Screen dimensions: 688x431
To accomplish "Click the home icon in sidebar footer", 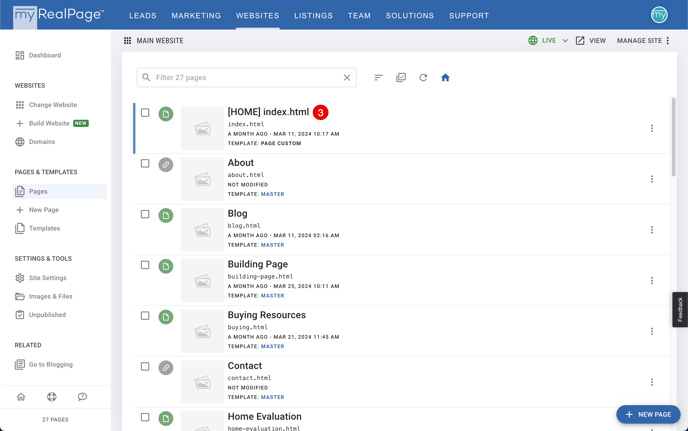I will tap(21, 397).
